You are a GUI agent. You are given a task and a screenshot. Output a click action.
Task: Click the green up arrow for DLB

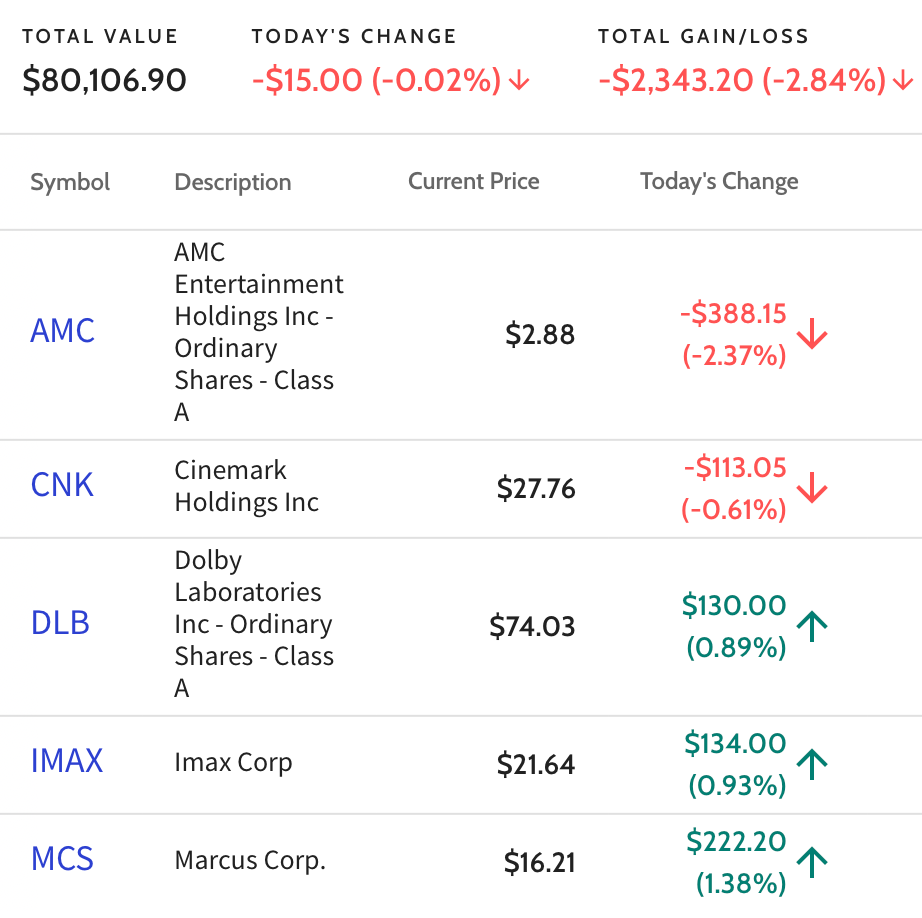(x=812, y=626)
